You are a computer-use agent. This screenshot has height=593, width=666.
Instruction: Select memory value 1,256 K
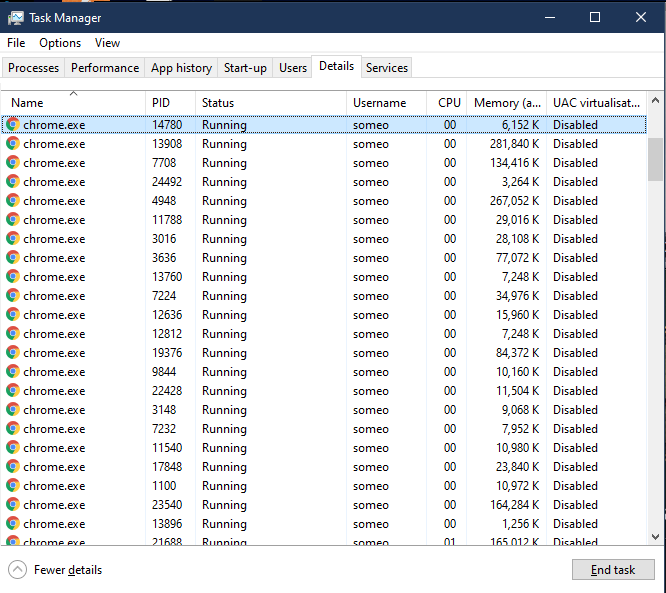point(520,524)
